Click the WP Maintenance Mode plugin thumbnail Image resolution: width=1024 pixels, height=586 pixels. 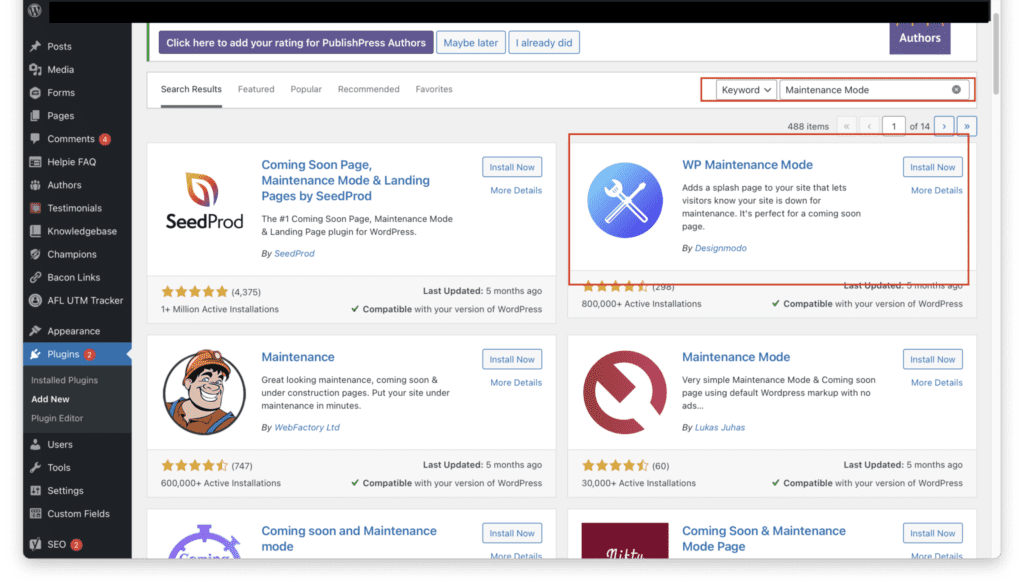[625, 200]
